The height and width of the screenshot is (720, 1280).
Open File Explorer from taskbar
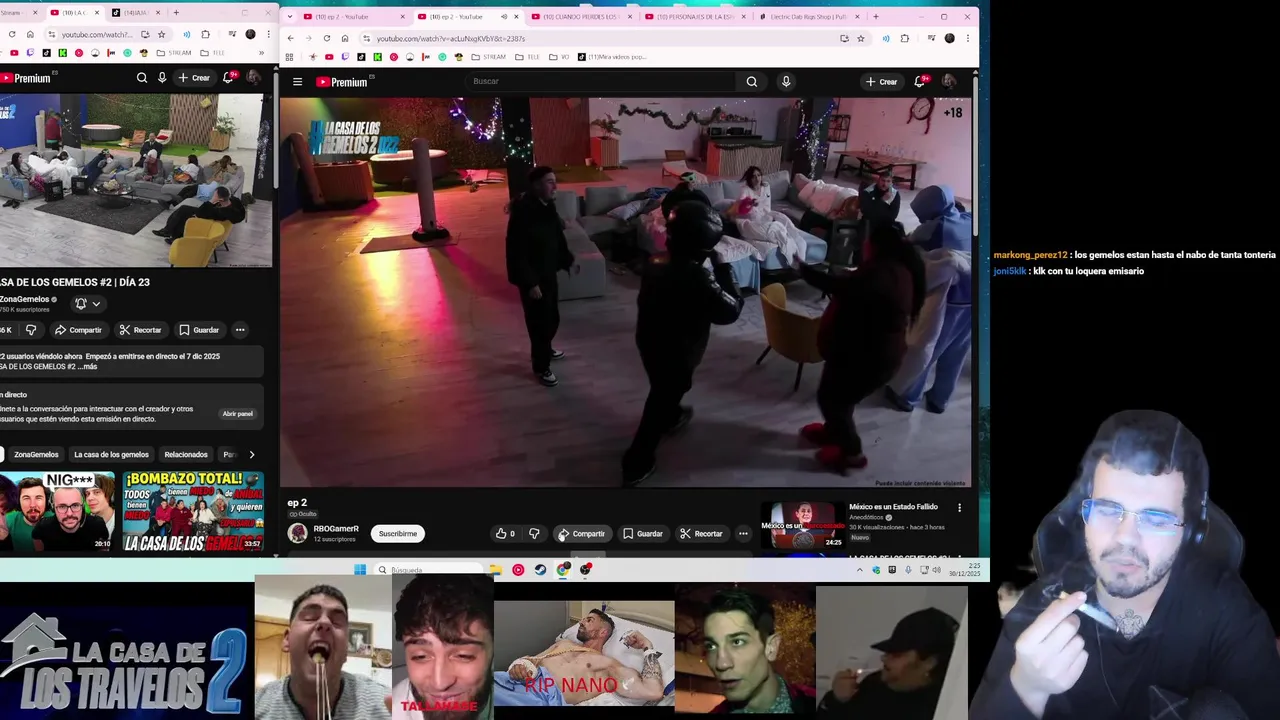[x=495, y=570]
